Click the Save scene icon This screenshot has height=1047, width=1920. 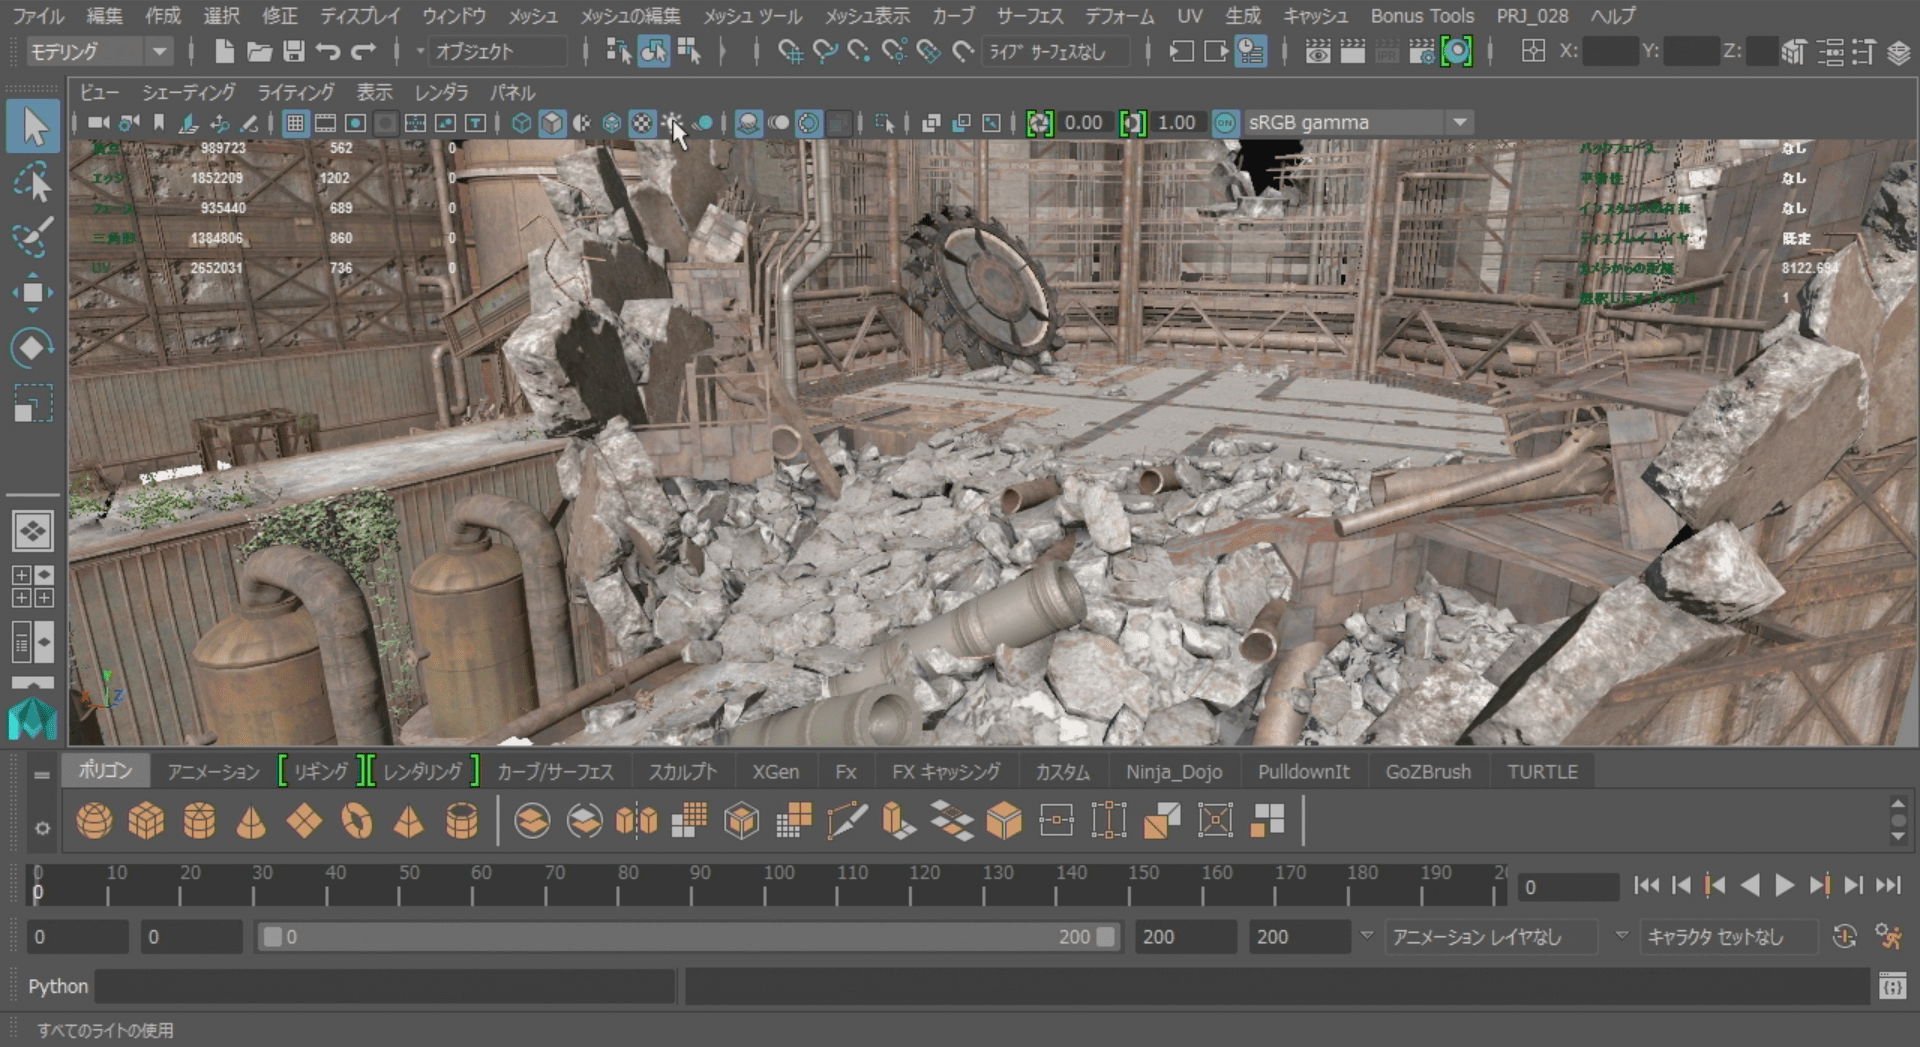[x=293, y=51]
